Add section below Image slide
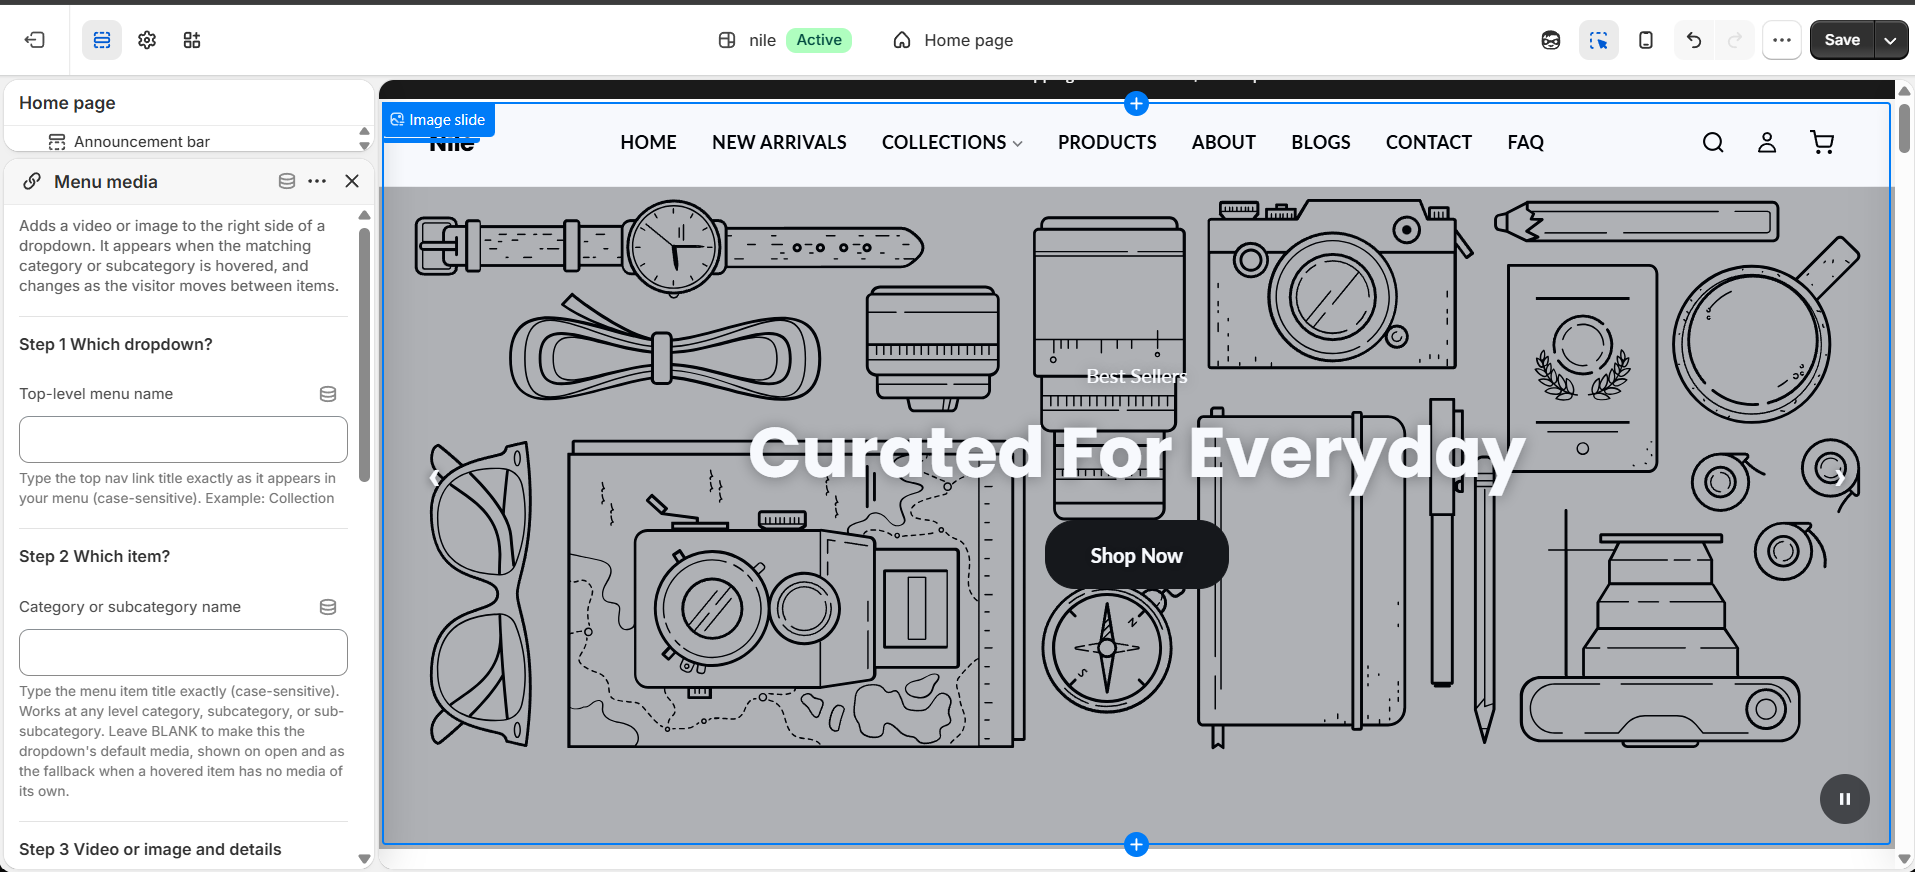Viewport: 1915px width, 872px height. click(1136, 845)
